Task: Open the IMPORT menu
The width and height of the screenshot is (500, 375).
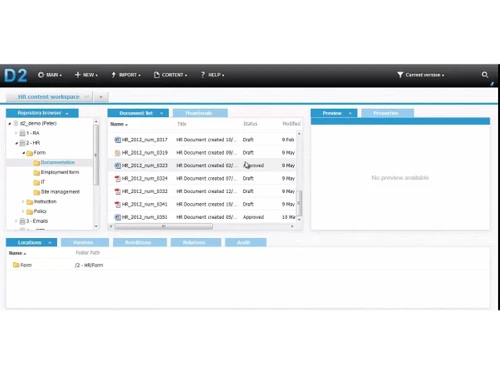Action: coord(126,75)
